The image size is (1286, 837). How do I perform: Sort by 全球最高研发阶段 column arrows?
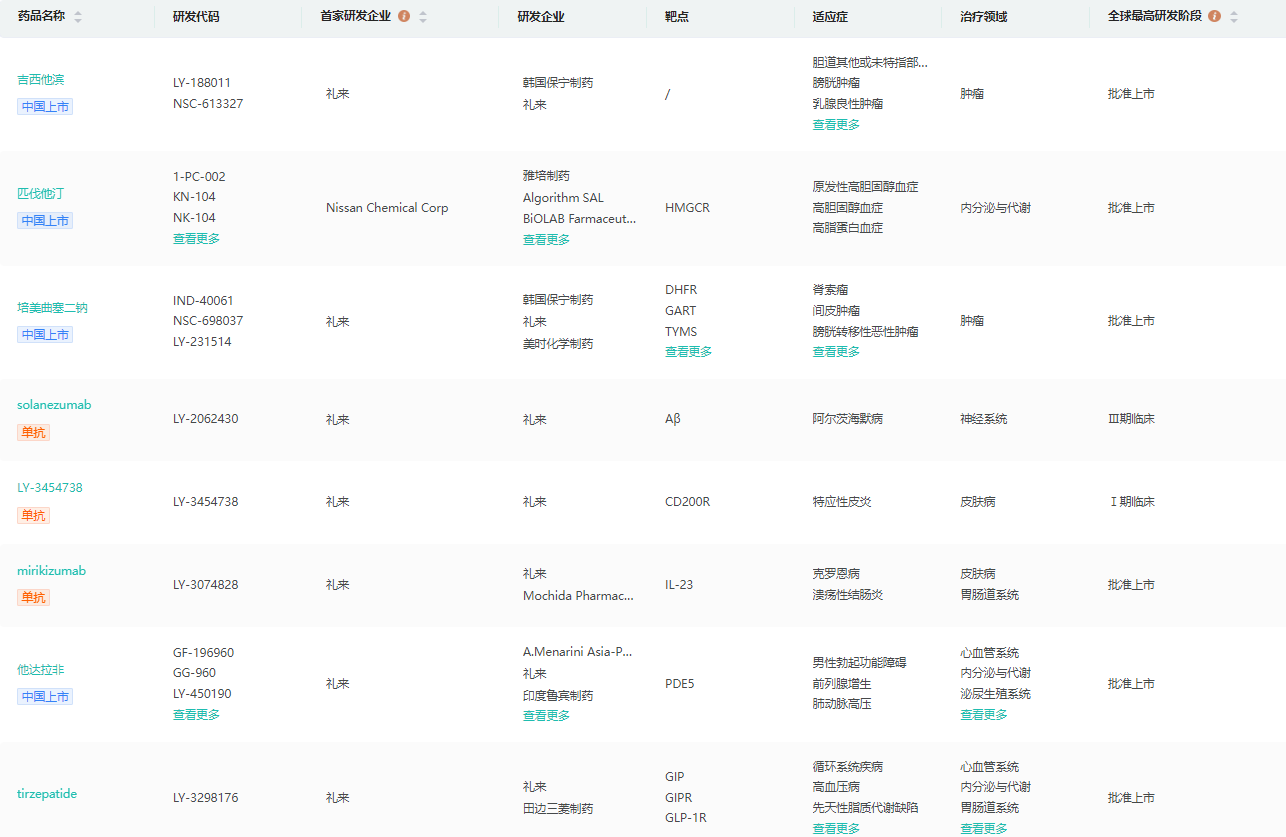1233,17
